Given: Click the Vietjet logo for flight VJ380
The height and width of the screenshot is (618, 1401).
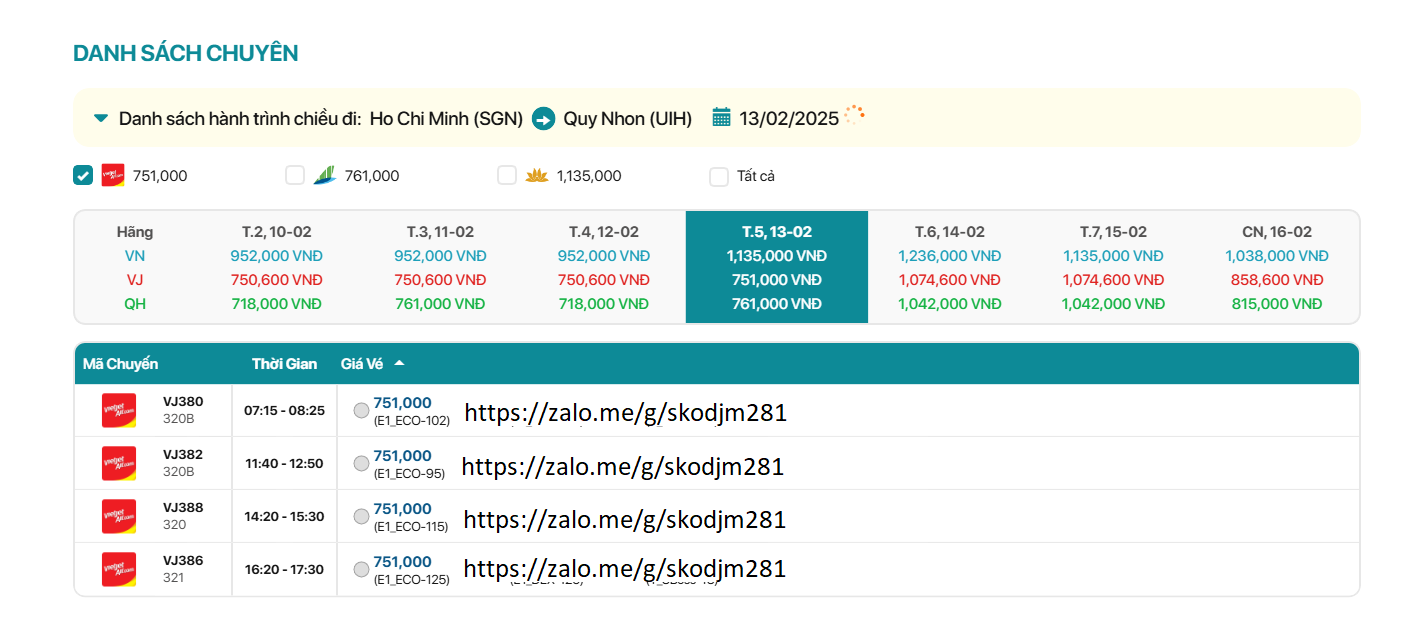Looking at the screenshot, I should click(x=119, y=410).
